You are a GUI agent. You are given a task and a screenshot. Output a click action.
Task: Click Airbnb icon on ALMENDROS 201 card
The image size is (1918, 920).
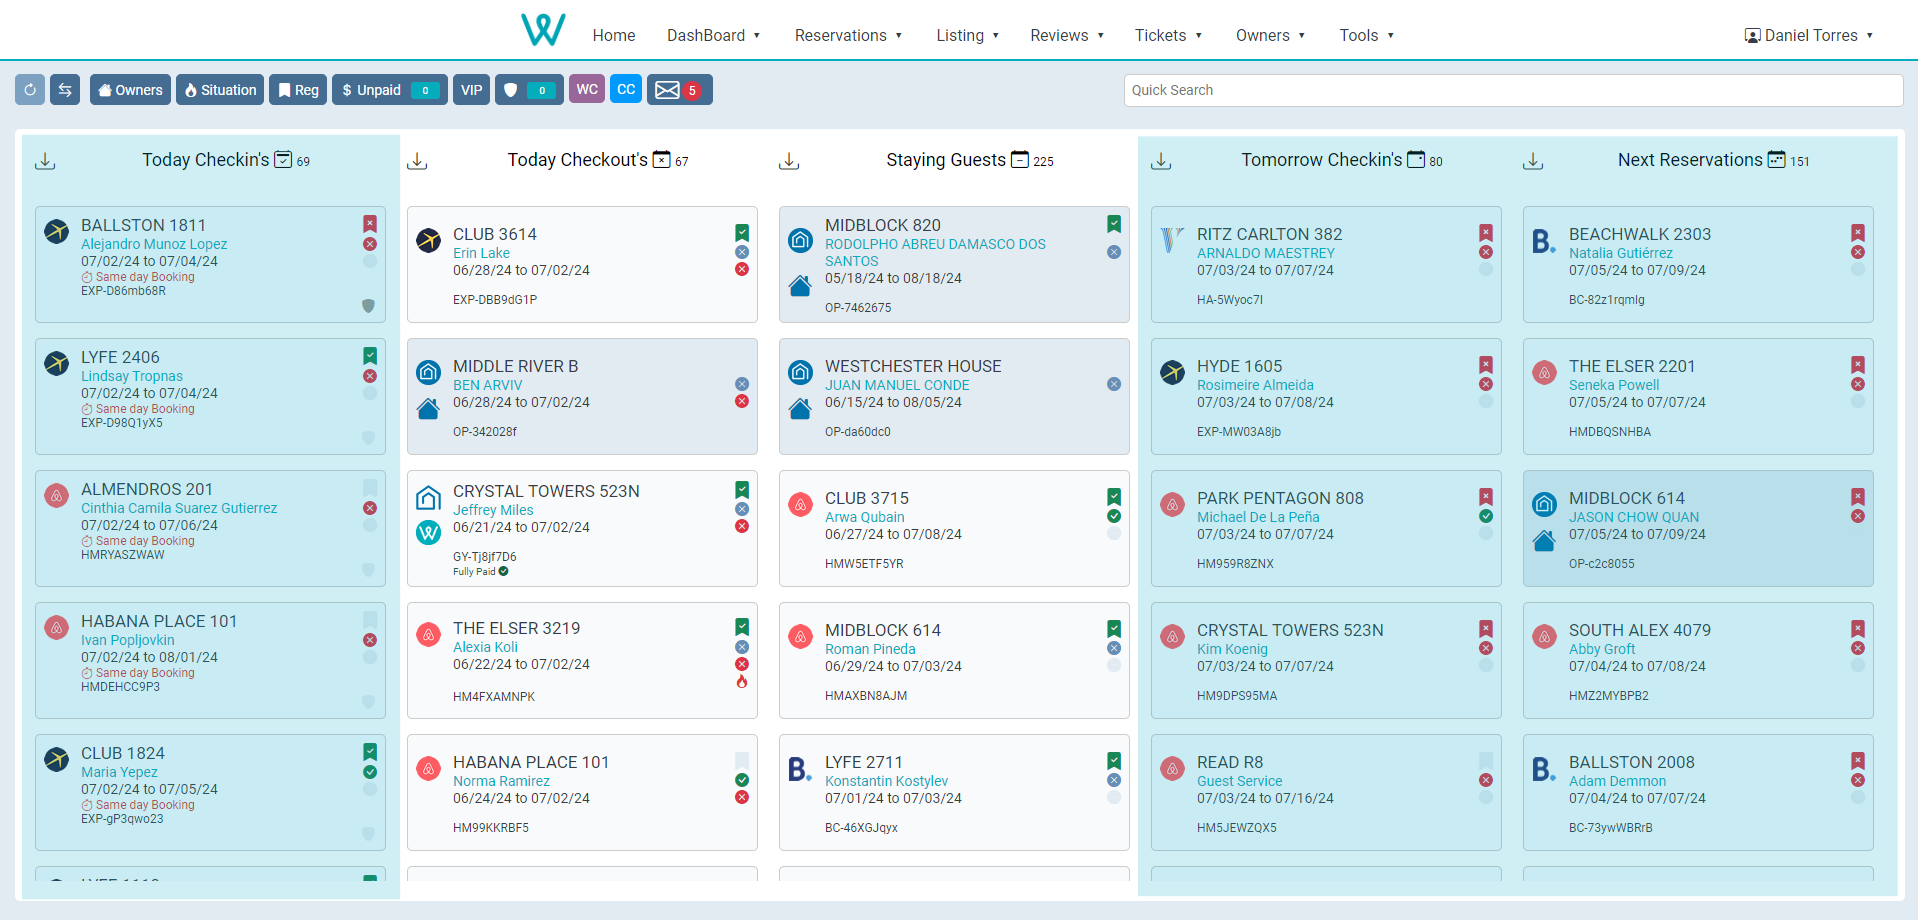tap(57, 495)
